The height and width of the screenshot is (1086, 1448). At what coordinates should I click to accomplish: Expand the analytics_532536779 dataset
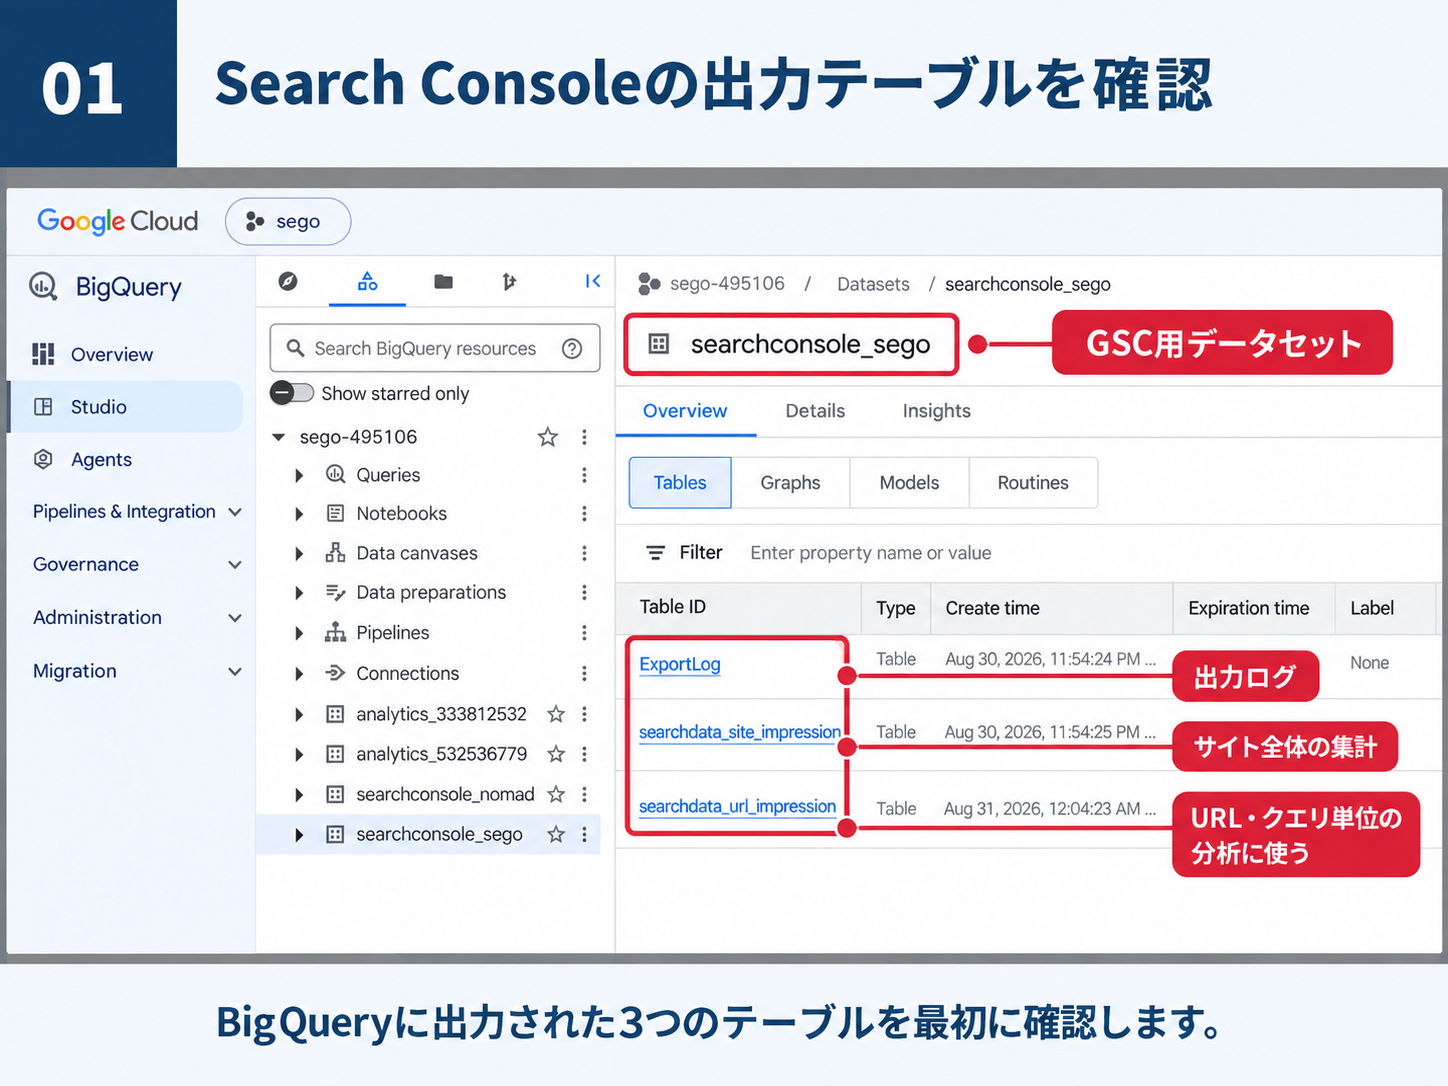point(298,754)
